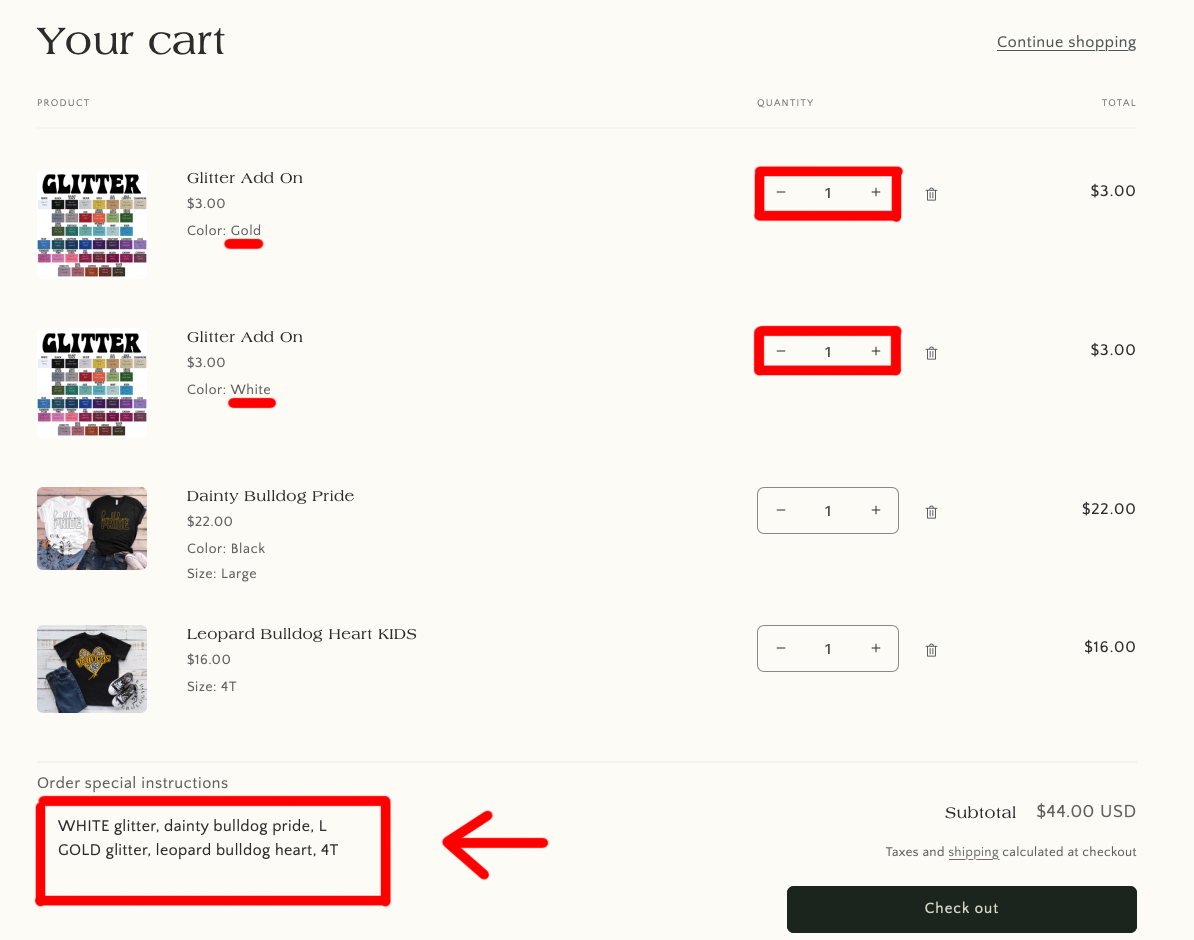Click trash icon for Dainty Bulldog Pride
Screen dimensions: 1194x940
(931, 512)
